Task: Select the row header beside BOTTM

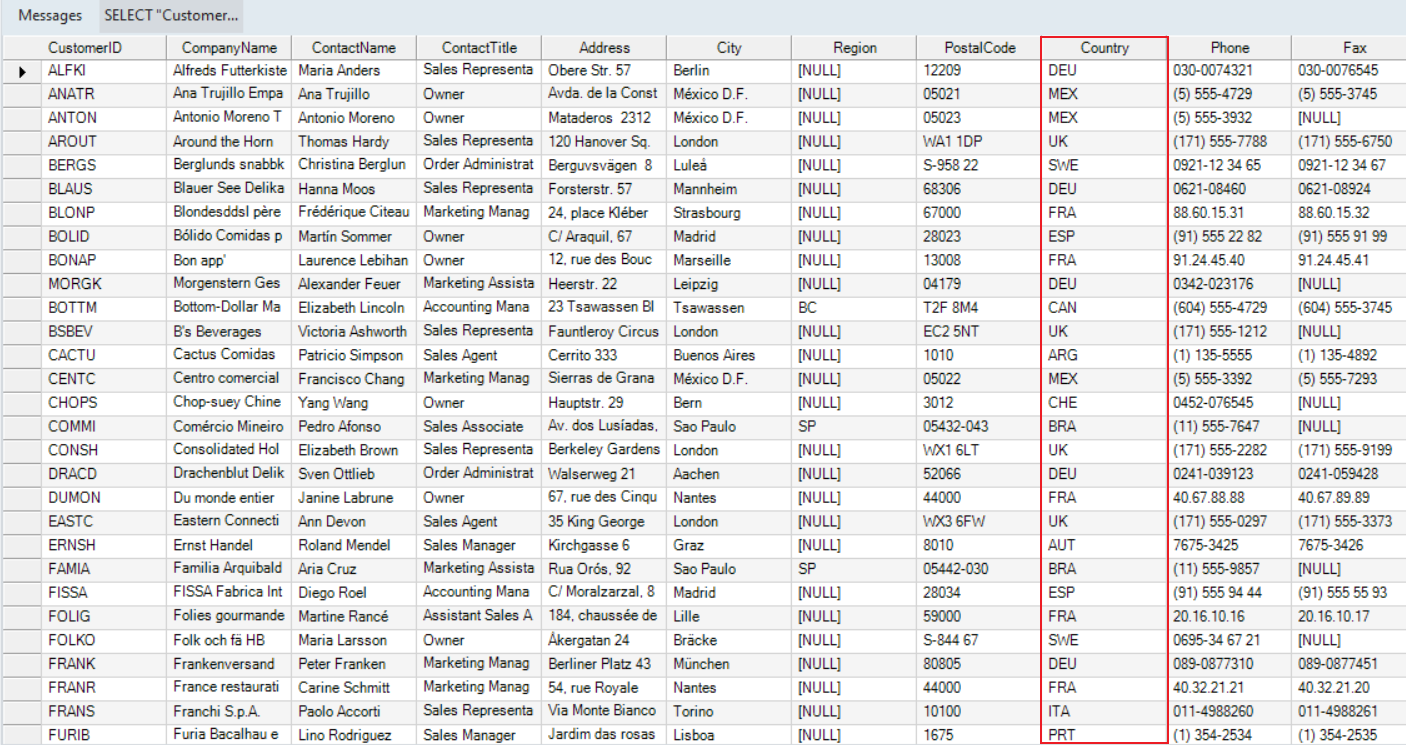Action: coord(22,308)
